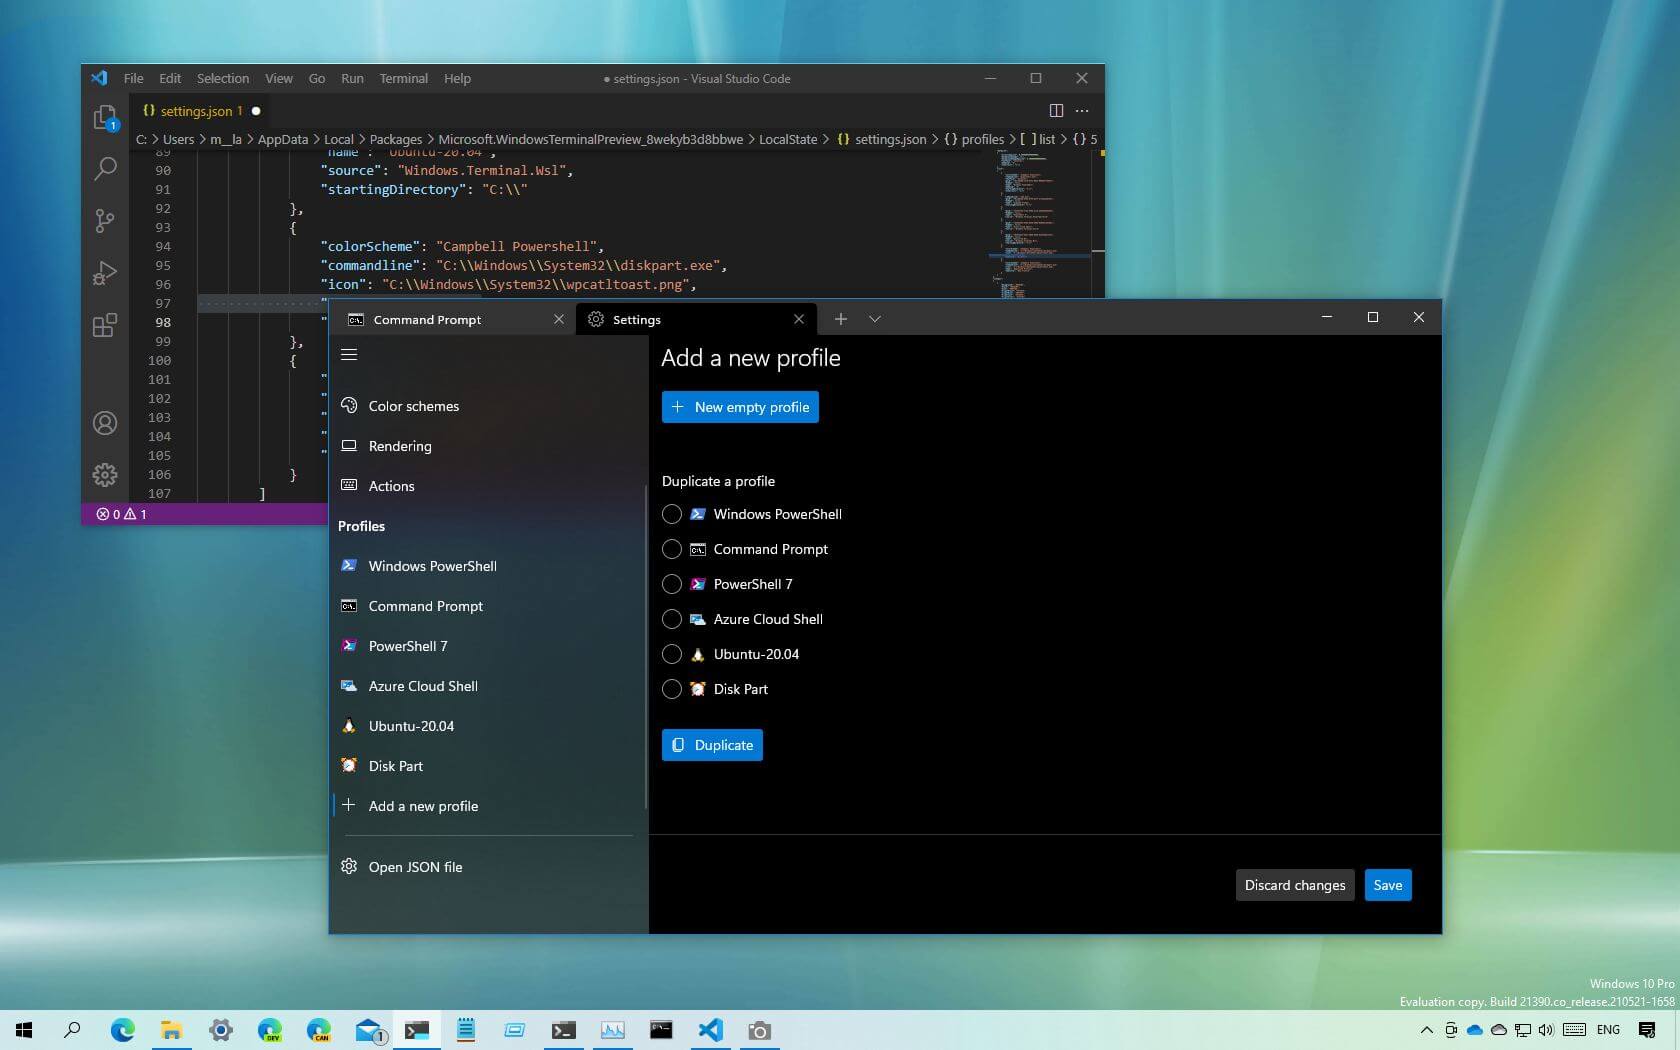Open the Terminal menu in VS Code
Image resolution: width=1680 pixels, height=1050 pixels.
(403, 78)
